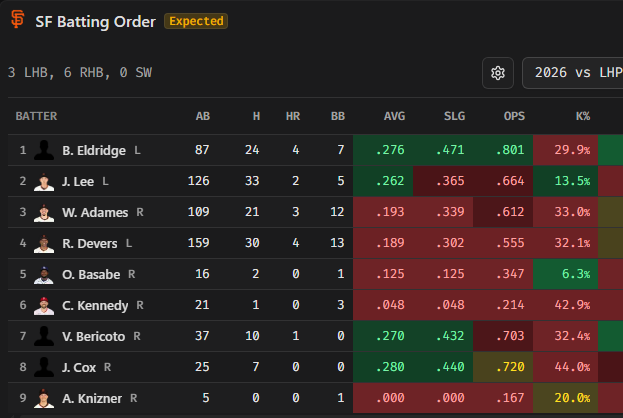Click the BATTER column header
This screenshot has width=623, height=418.
pyautogui.click(x=36, y=116)
